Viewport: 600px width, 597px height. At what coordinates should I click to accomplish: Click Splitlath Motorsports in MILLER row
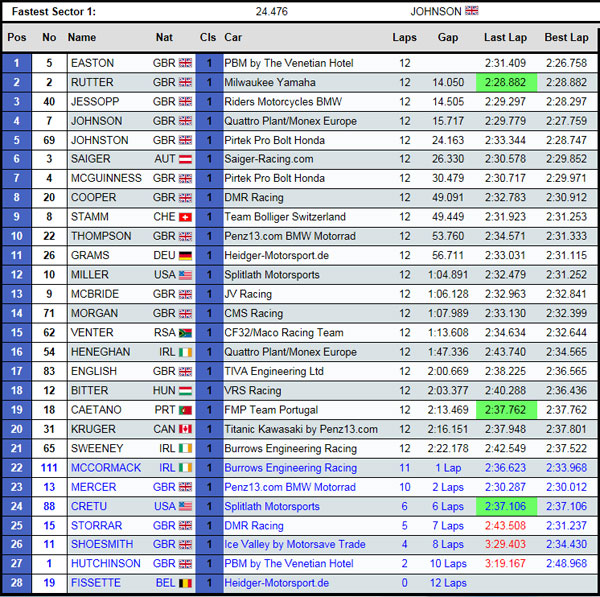pos(272,275)
